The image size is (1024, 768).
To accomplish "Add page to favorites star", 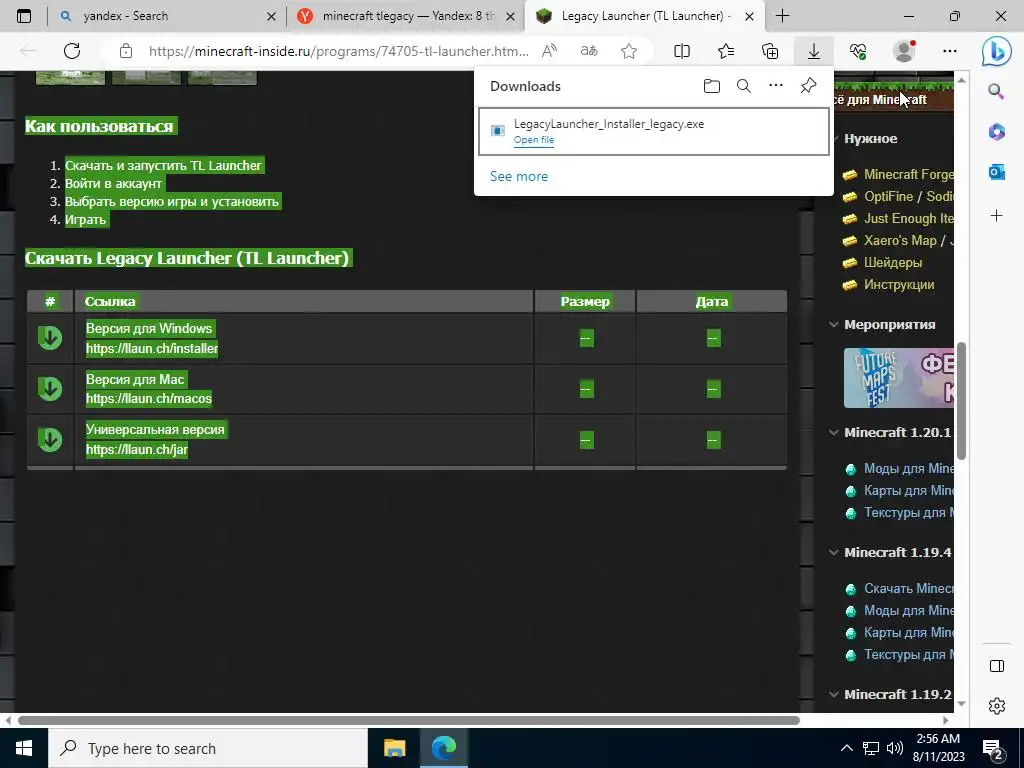I will click(629, 51).
